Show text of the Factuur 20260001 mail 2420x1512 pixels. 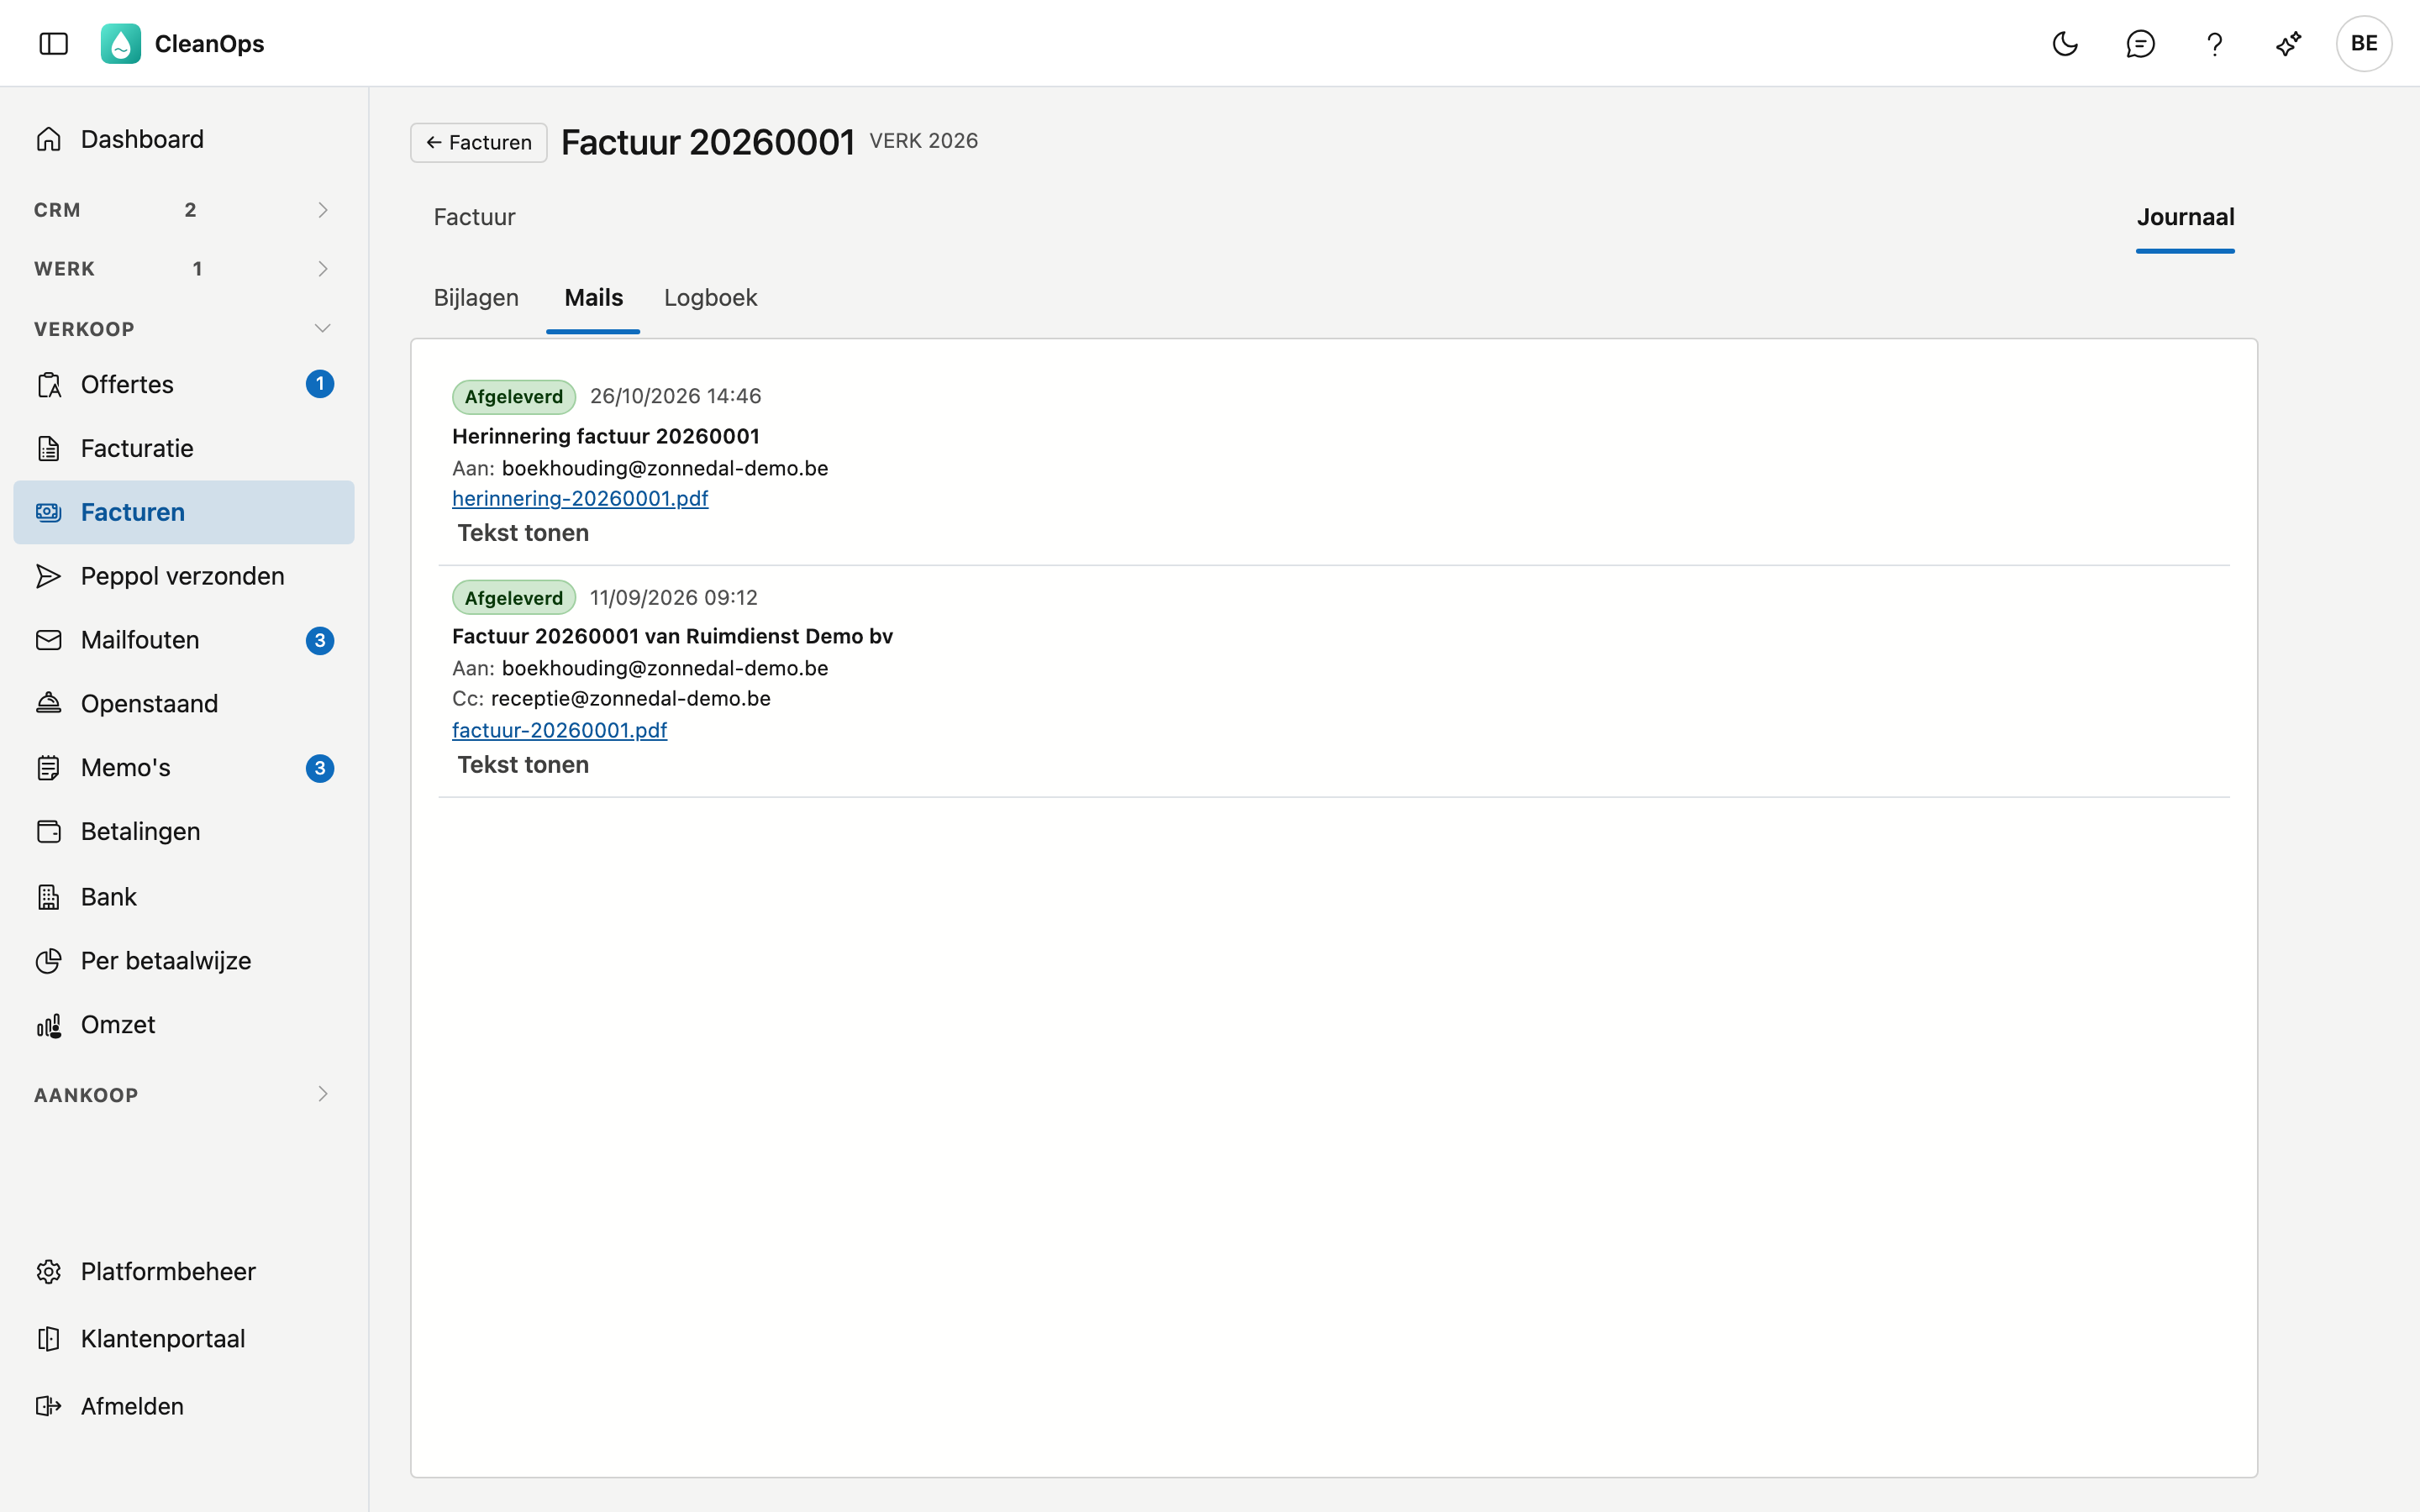[522, 765]
